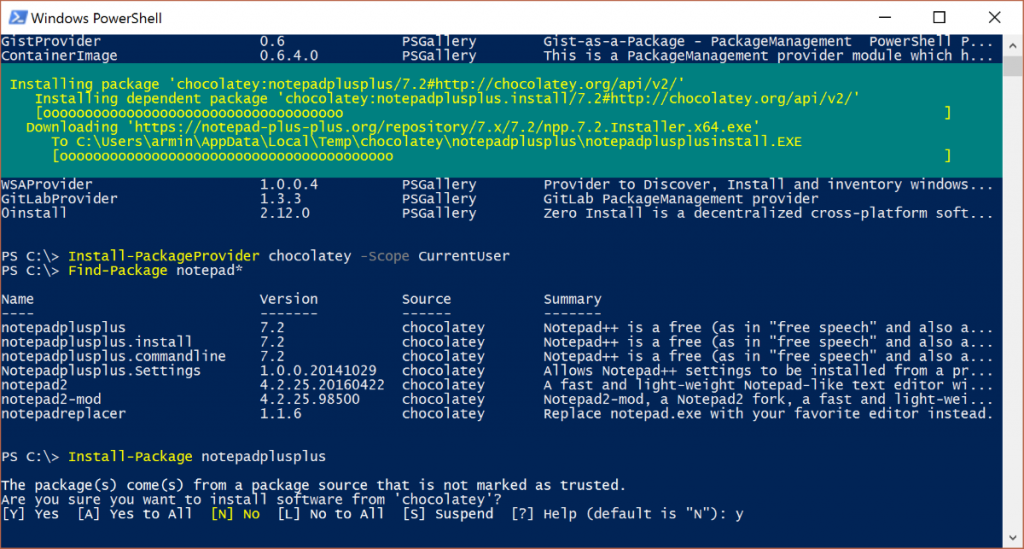Image resolution: width=1024 pixels, height=549 pixels.
Task: Click version '1.1.6' of notepadreplacer
Action: click(x=281, y=413)
